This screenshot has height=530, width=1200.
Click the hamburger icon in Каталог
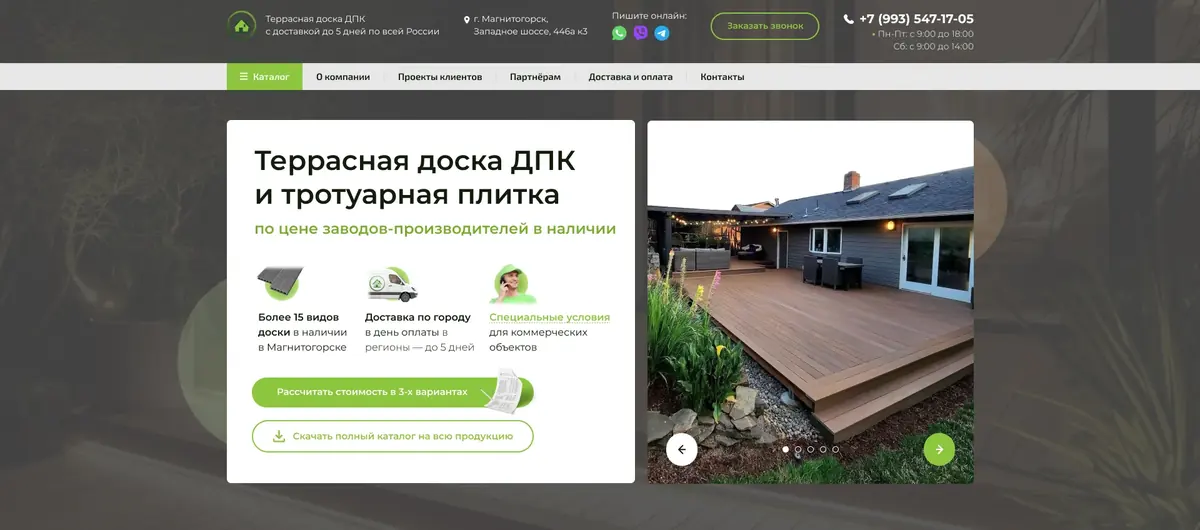point(243,77)
